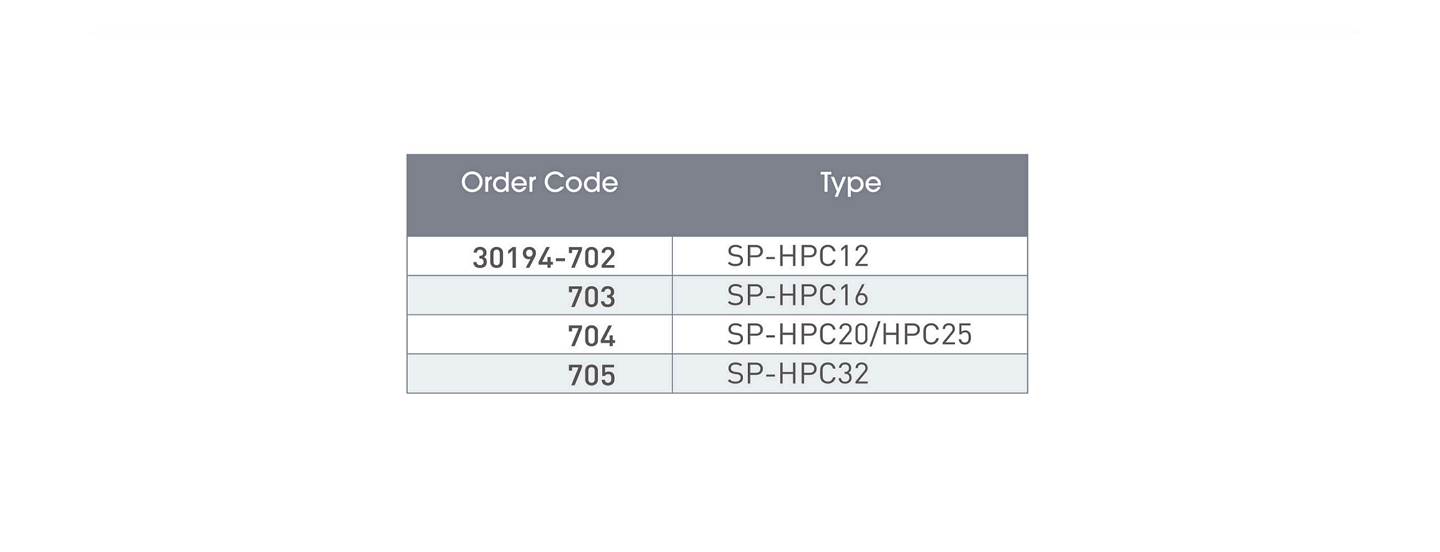
Task: Click the word Order in header
Action: [x=497, y=183]
